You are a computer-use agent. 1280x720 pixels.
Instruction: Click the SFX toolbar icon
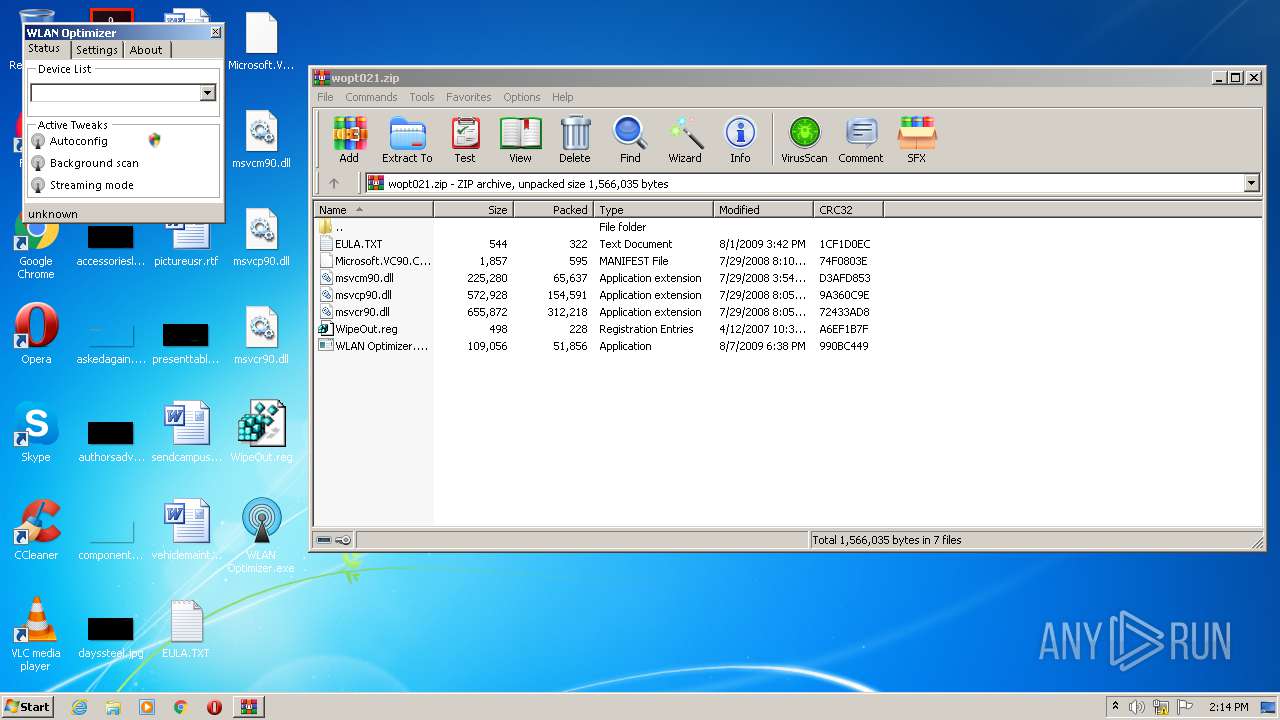(x=916, y=139)
